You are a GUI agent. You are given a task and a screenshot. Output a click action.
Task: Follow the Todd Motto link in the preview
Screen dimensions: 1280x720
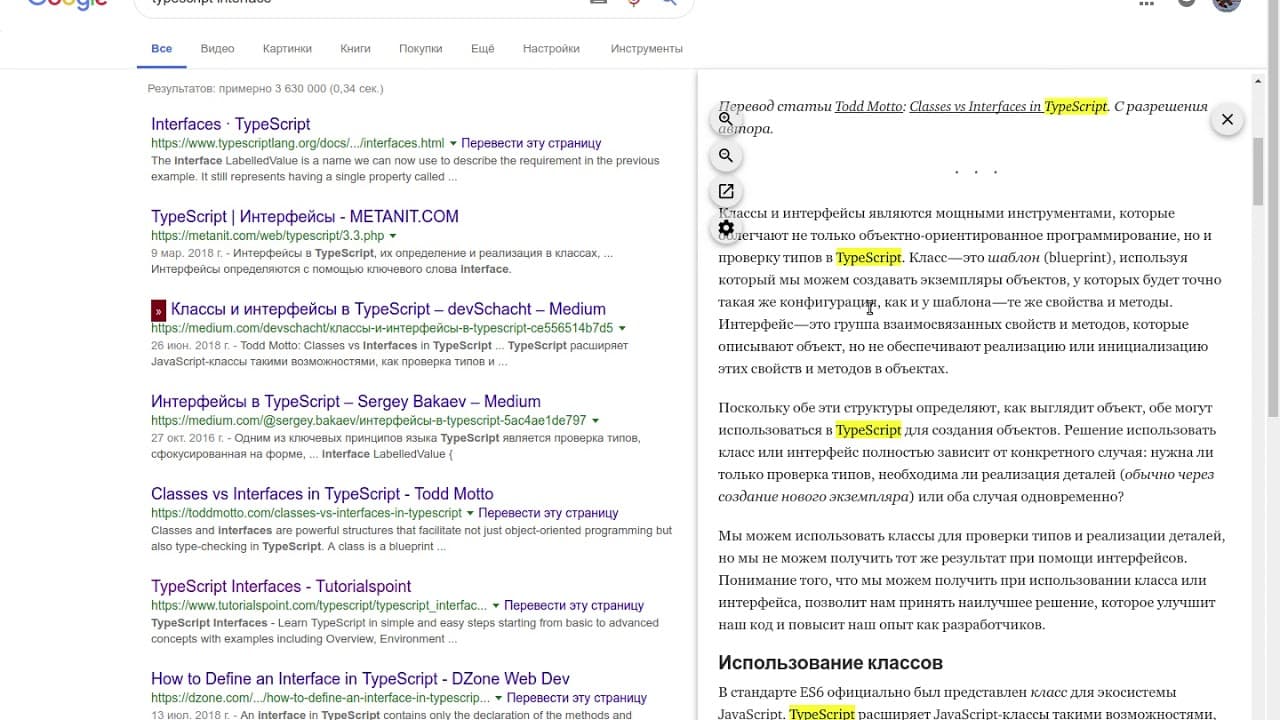[869, 107]
